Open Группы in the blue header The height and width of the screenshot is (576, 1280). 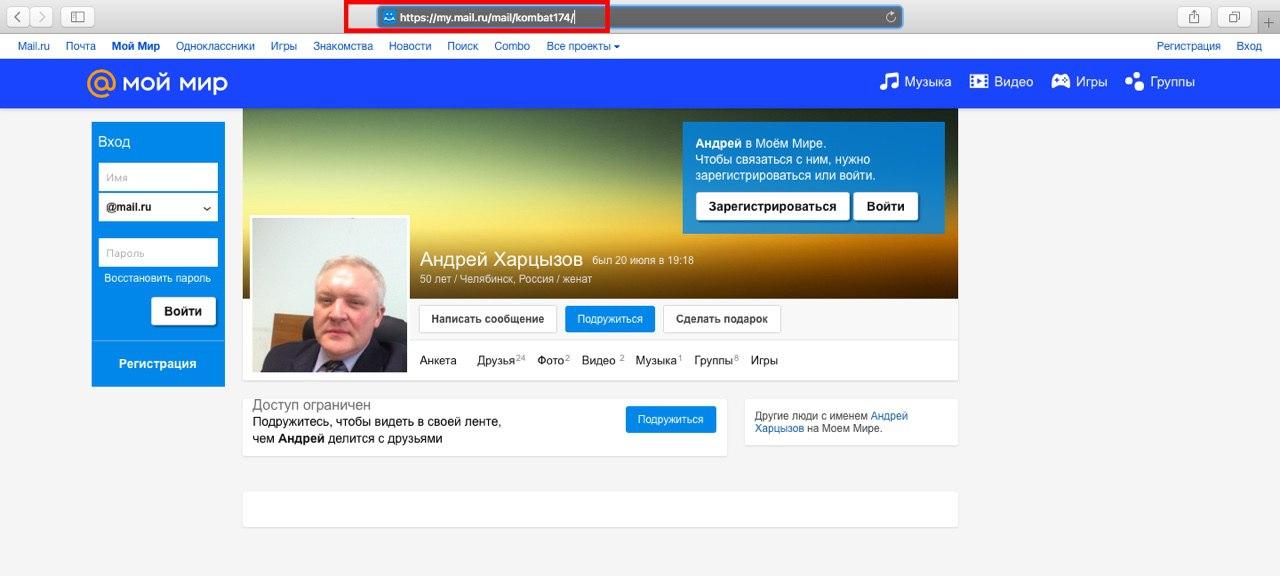pos(1160,82)
